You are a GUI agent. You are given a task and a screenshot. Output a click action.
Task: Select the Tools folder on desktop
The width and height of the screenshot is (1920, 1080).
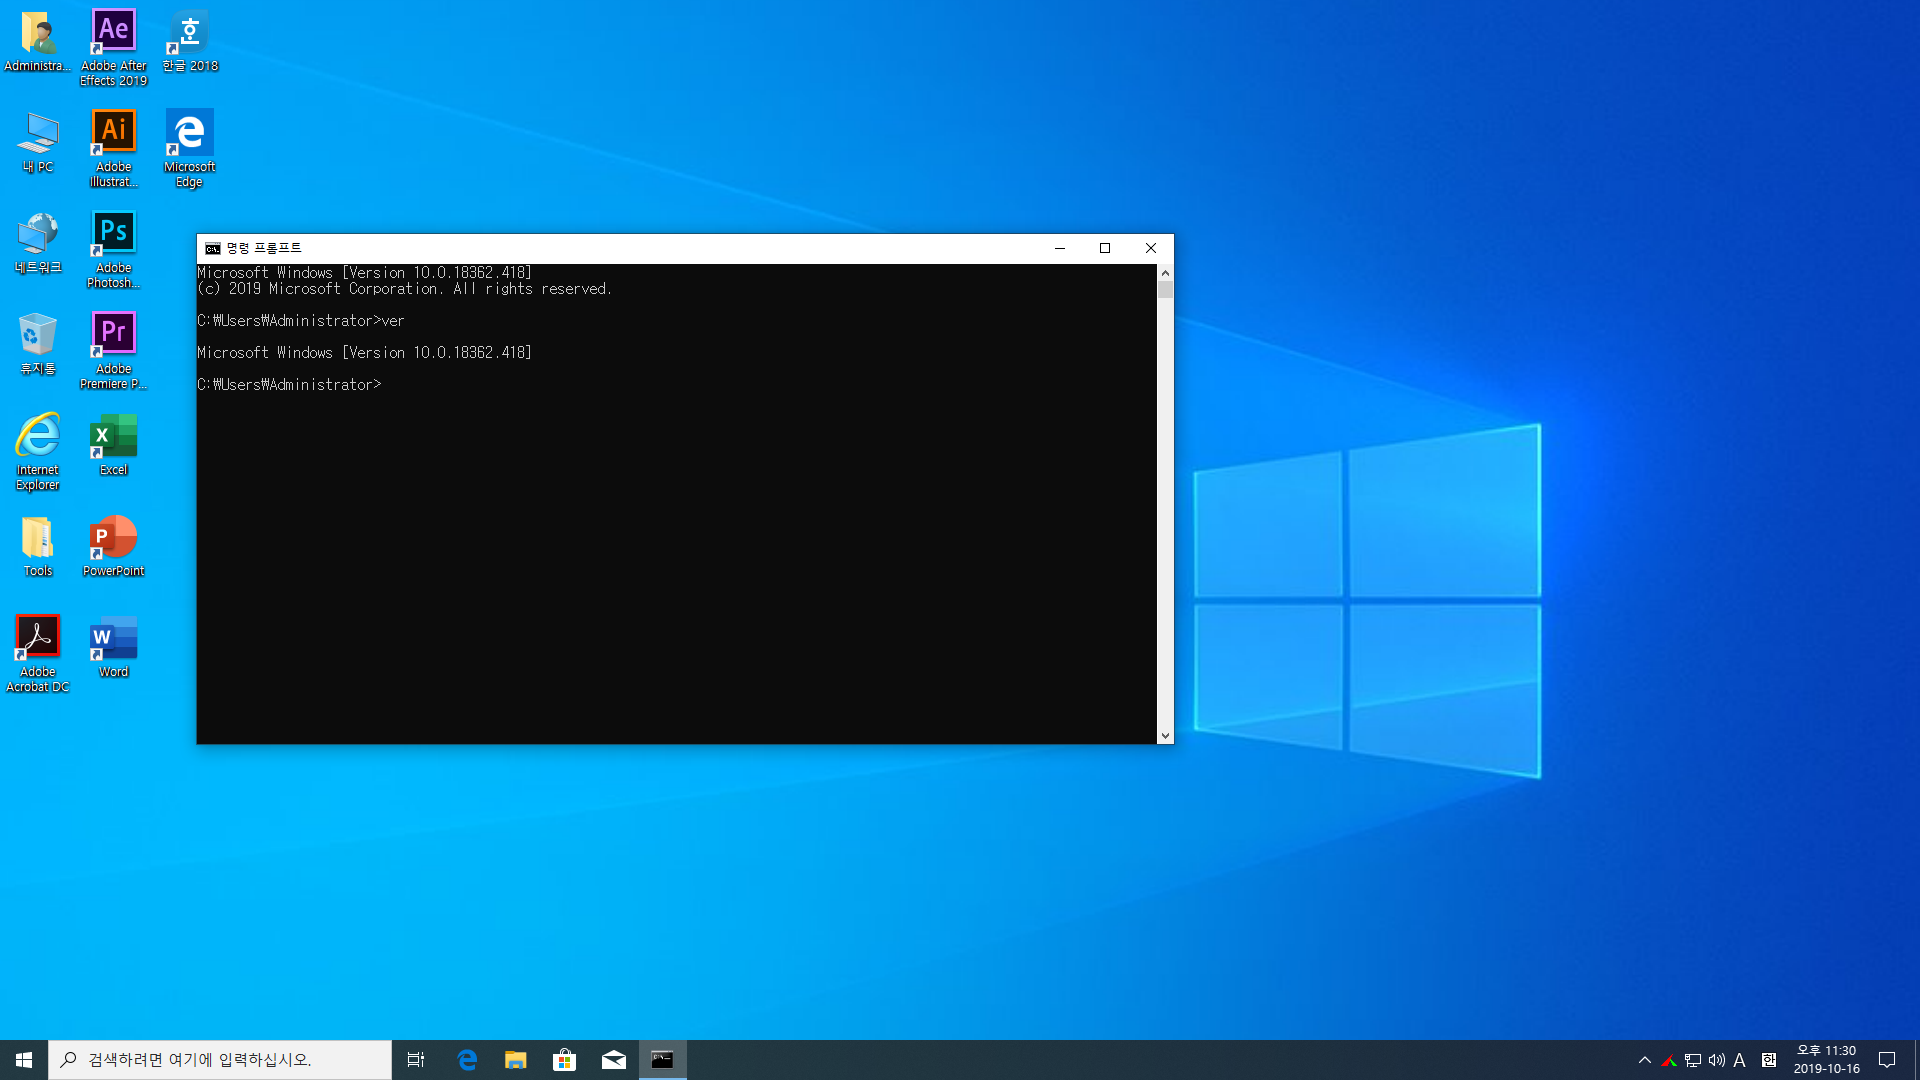click(x=38, y=547)
